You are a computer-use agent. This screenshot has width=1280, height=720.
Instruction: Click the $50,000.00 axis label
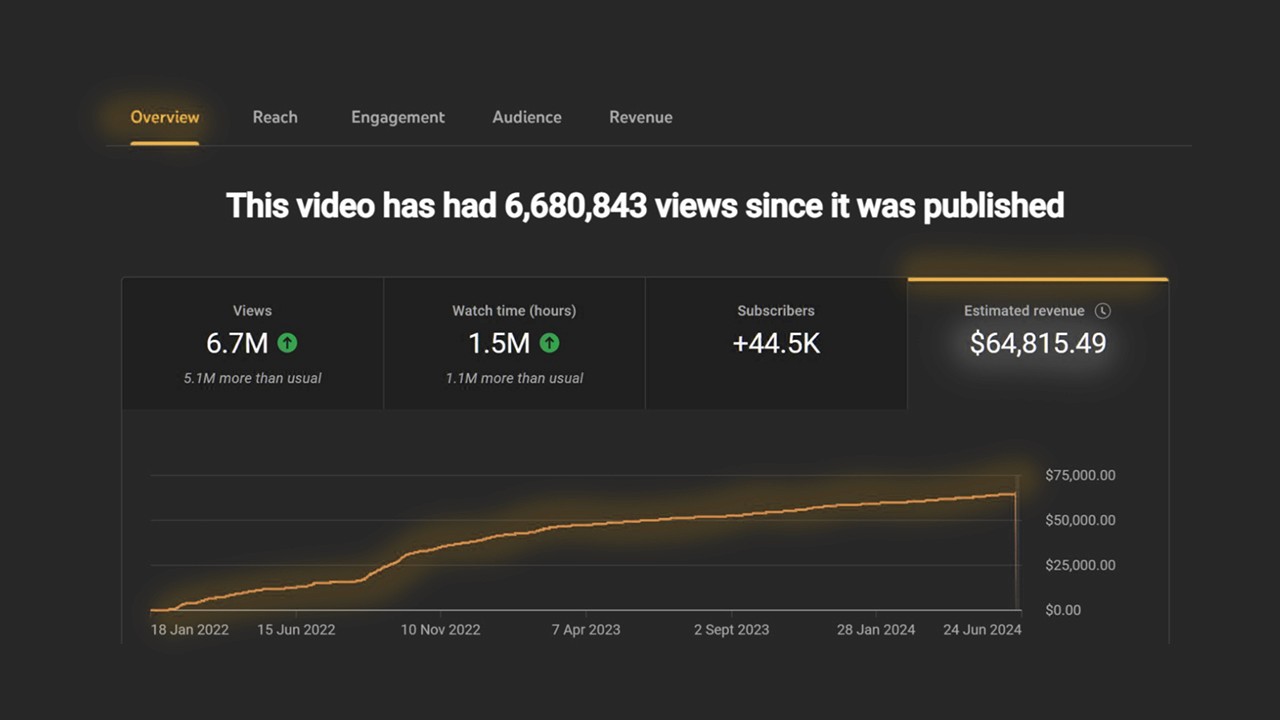tap(1080, 520)
